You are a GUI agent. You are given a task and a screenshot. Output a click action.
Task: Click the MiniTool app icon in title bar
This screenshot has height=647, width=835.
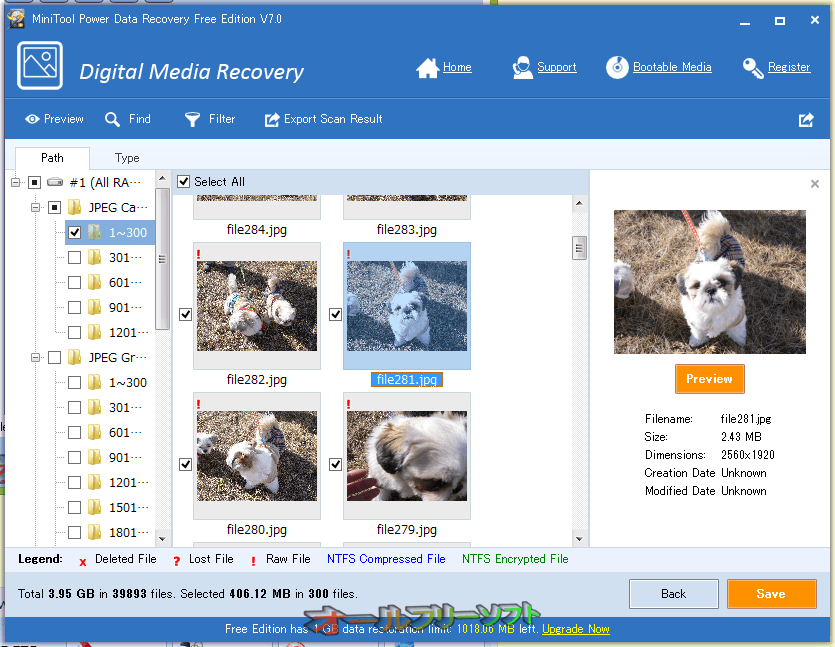(x=16, y=19)
